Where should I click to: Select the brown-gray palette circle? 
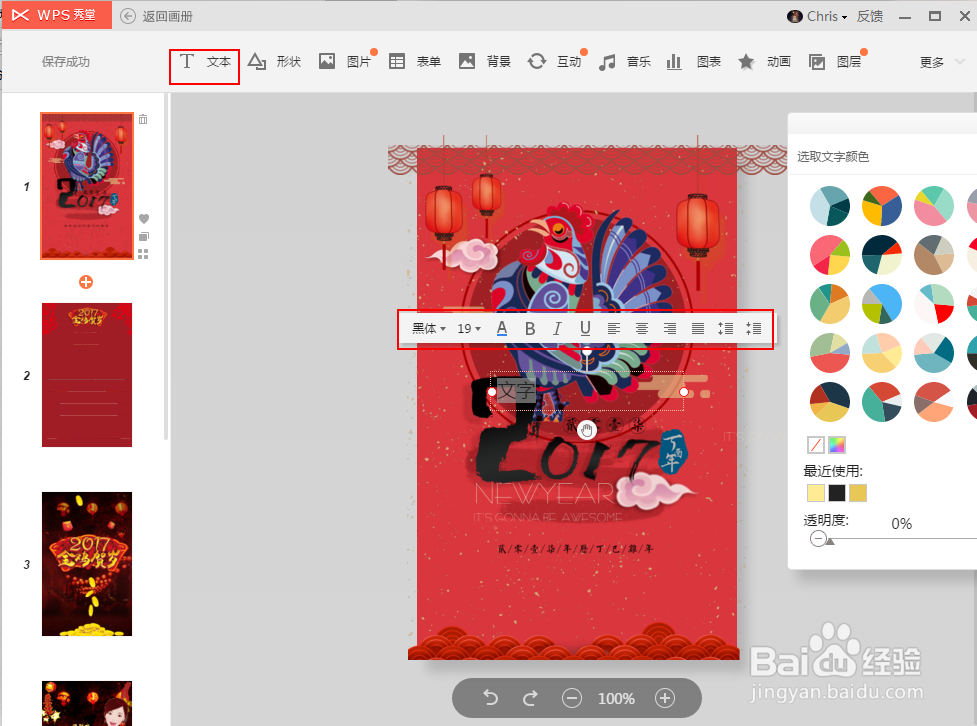[934, 255]
